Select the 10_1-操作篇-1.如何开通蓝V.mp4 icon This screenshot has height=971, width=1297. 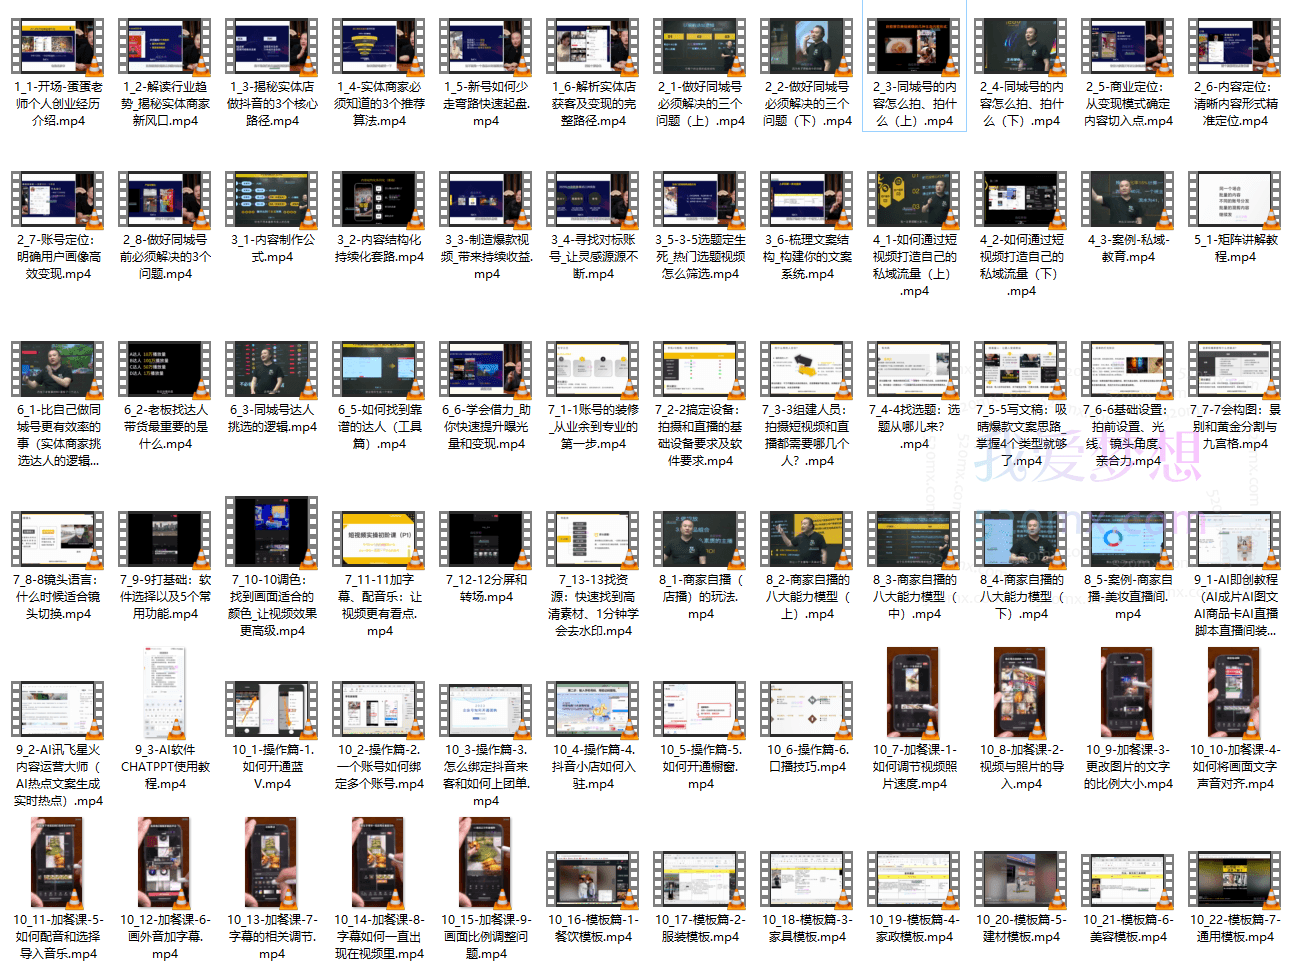click(x=272, y=710)
